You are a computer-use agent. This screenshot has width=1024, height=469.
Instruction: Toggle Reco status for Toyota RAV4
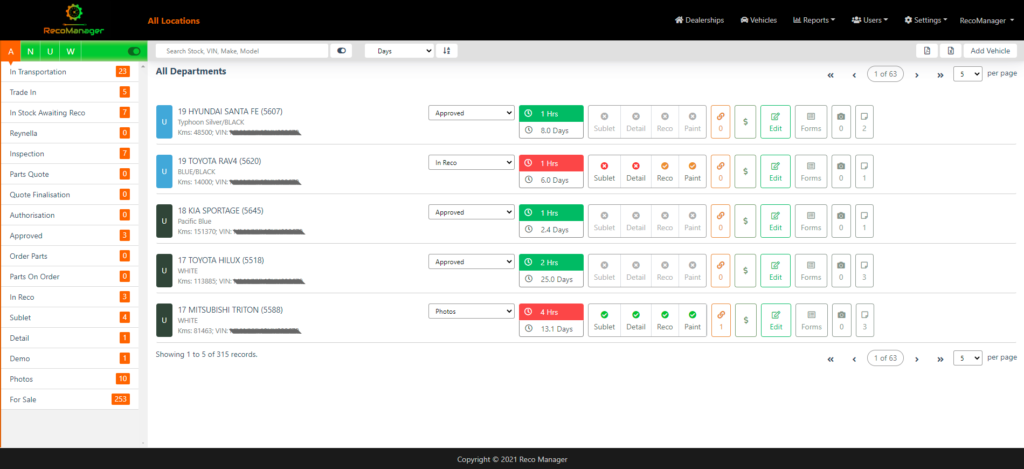point(665,172)
